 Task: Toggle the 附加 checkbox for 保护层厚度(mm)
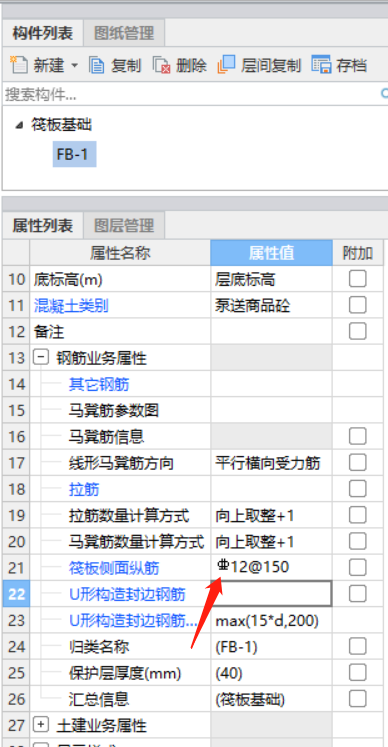pyautogui.click(x=357, y=673)
